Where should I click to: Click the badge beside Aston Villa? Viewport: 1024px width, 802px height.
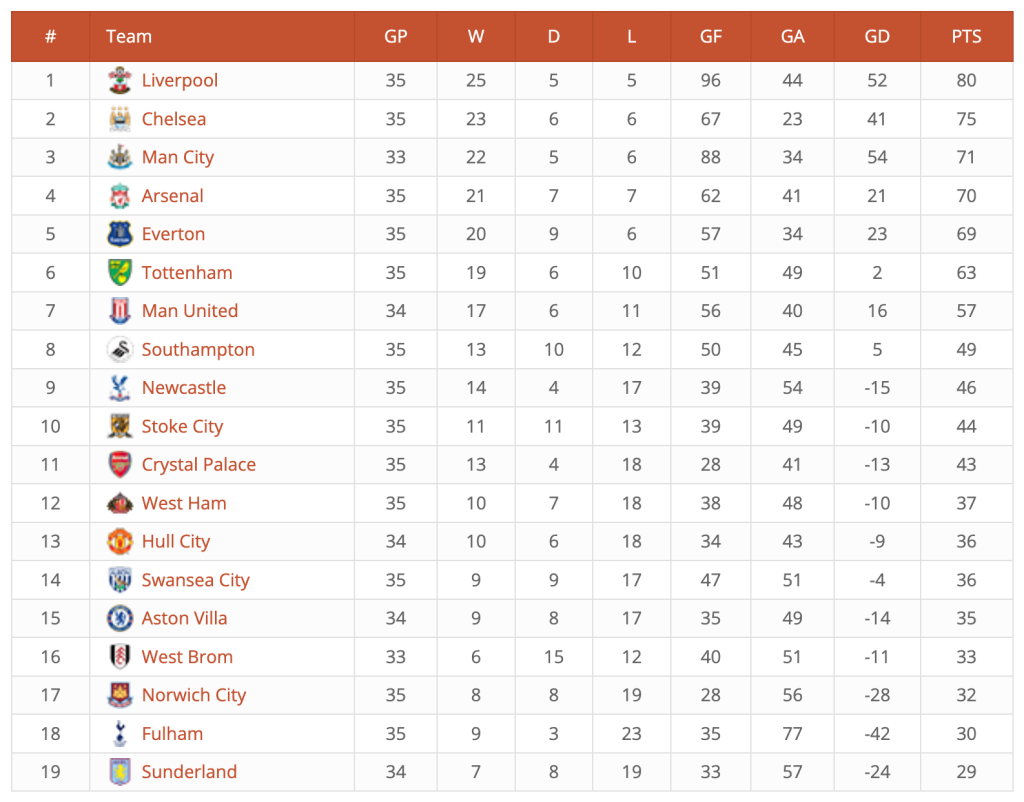click(x=120, y=618)
